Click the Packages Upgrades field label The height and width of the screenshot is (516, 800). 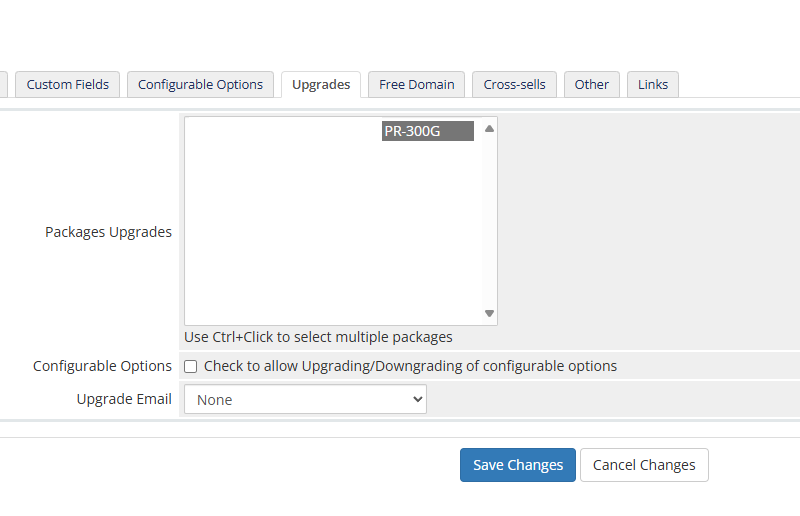[108, 232]
